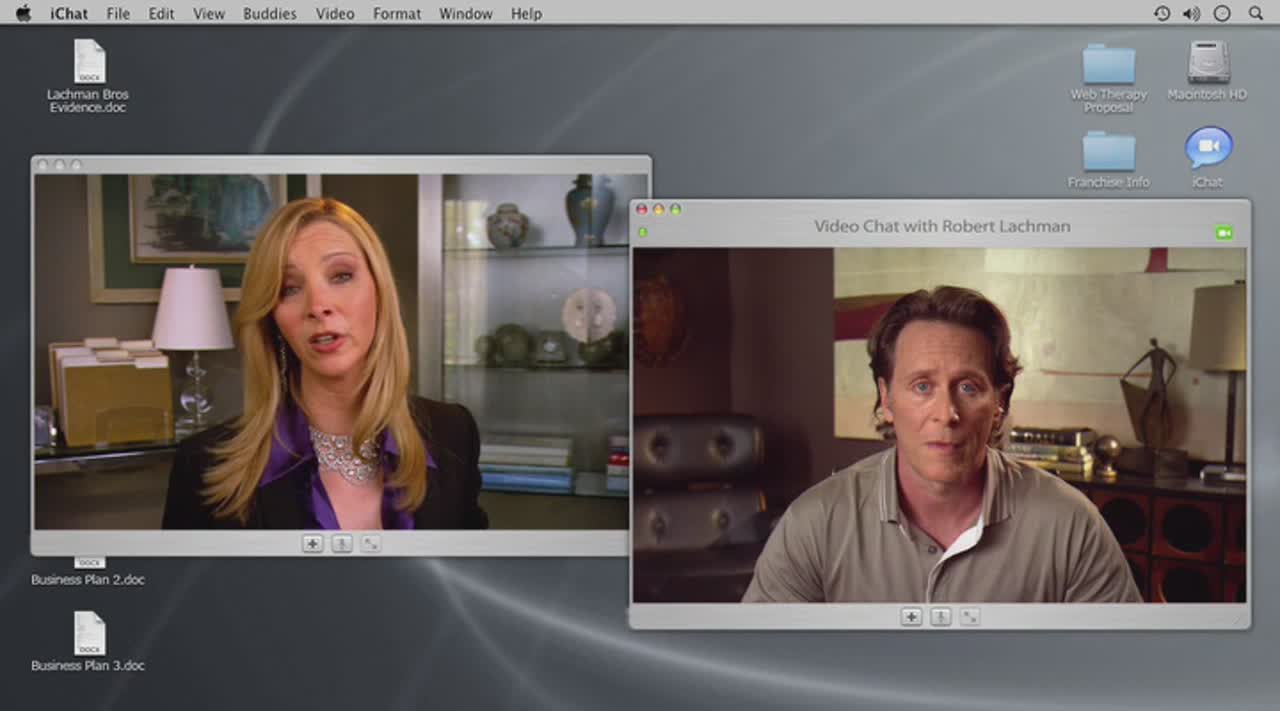Open the iChat desktop icon
This screenshot has width=1280, height=711.
click(x=1208, y=148)
